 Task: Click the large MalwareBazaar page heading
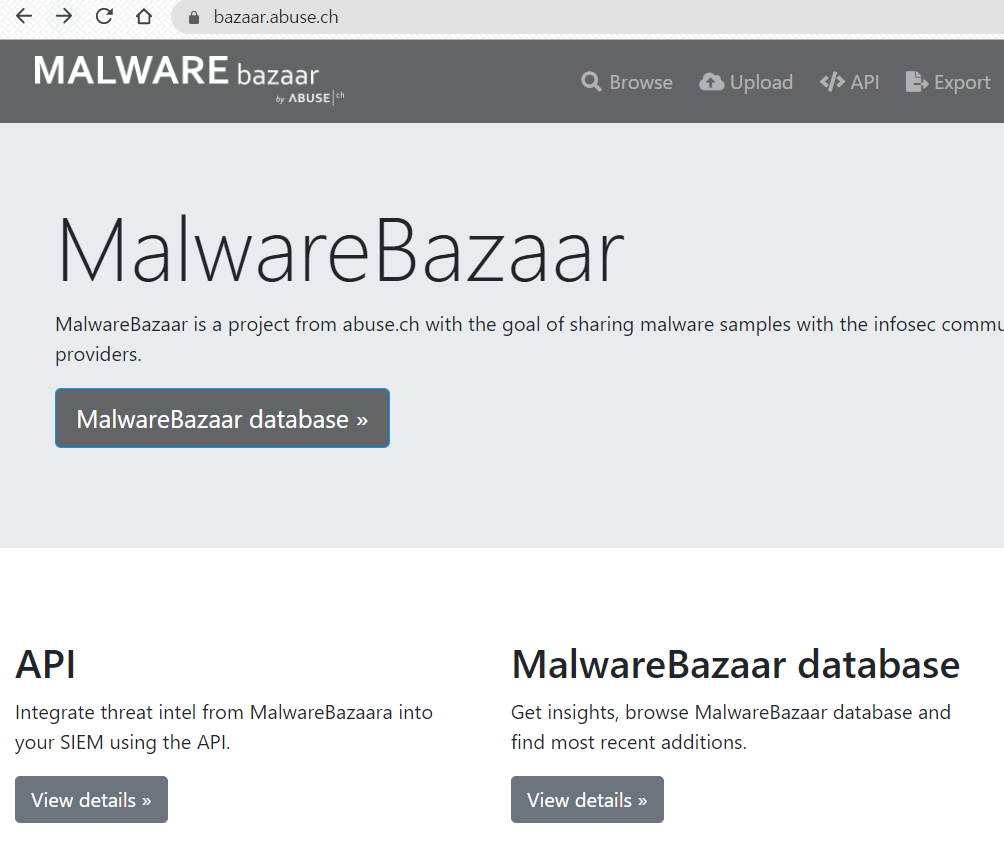point(341,250)
